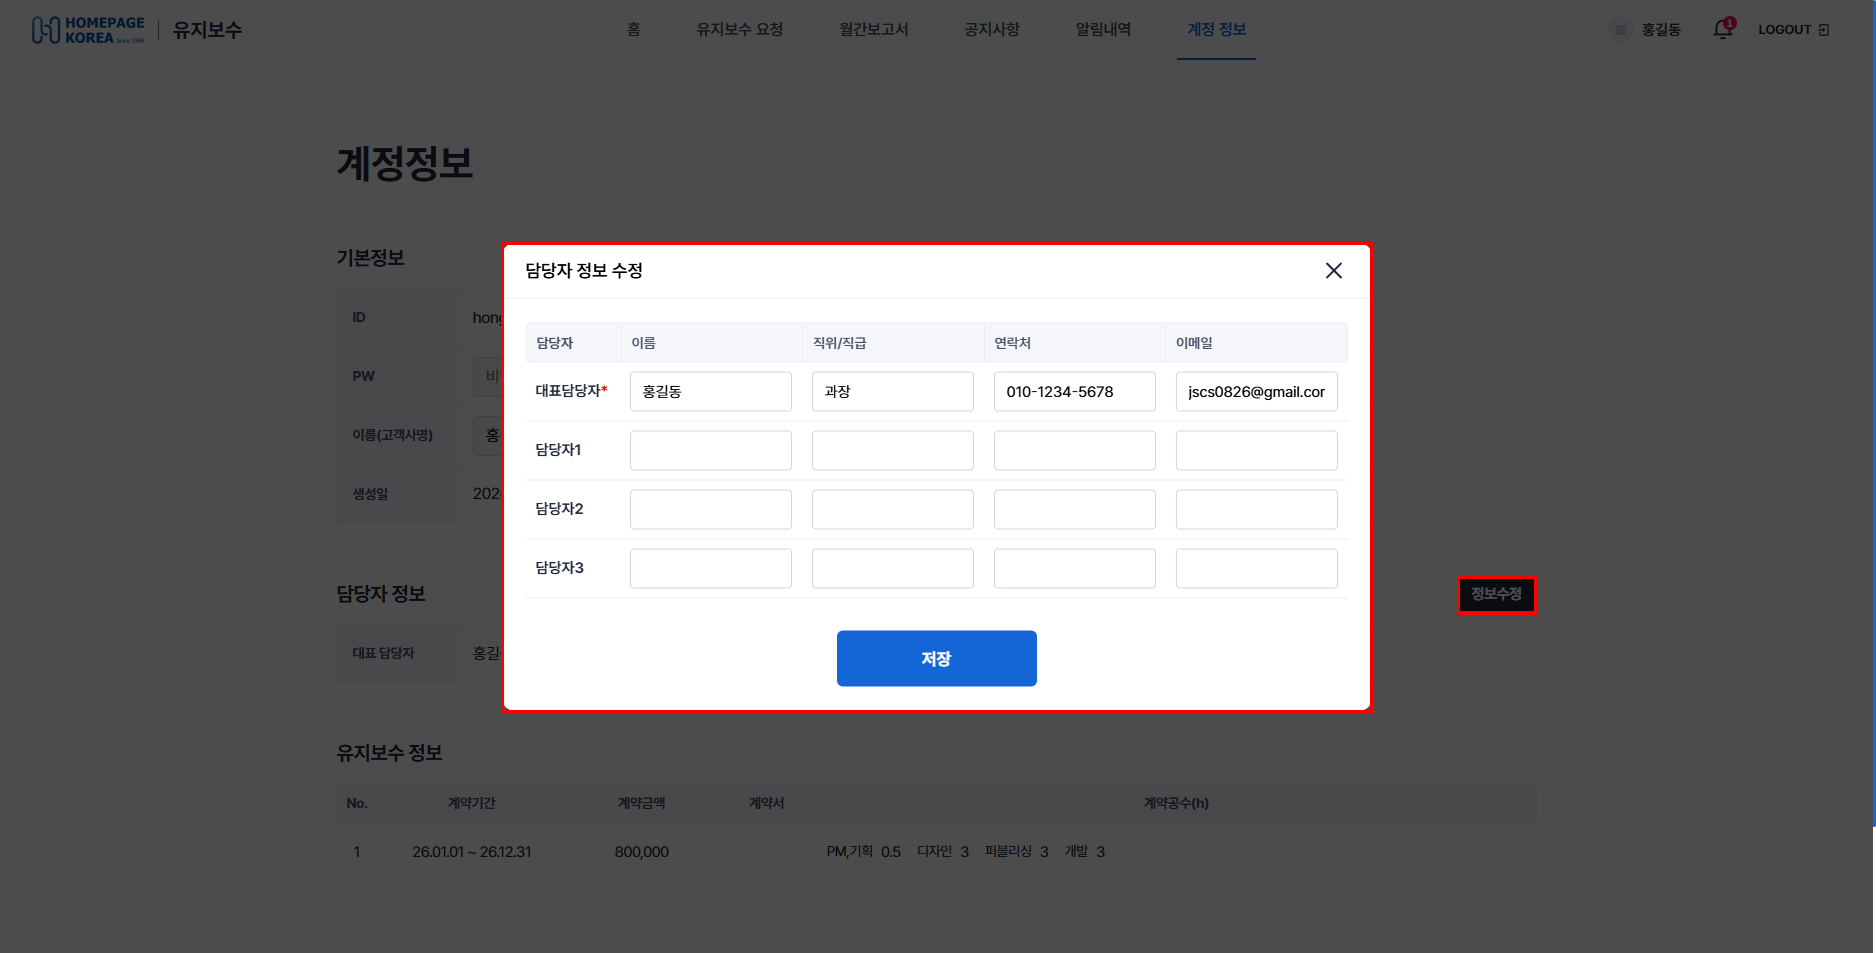Edit the 대표담당자 name field containing 홍길동
The height and width of the screenshot is (953, 1876).
(x=710, y=391)
